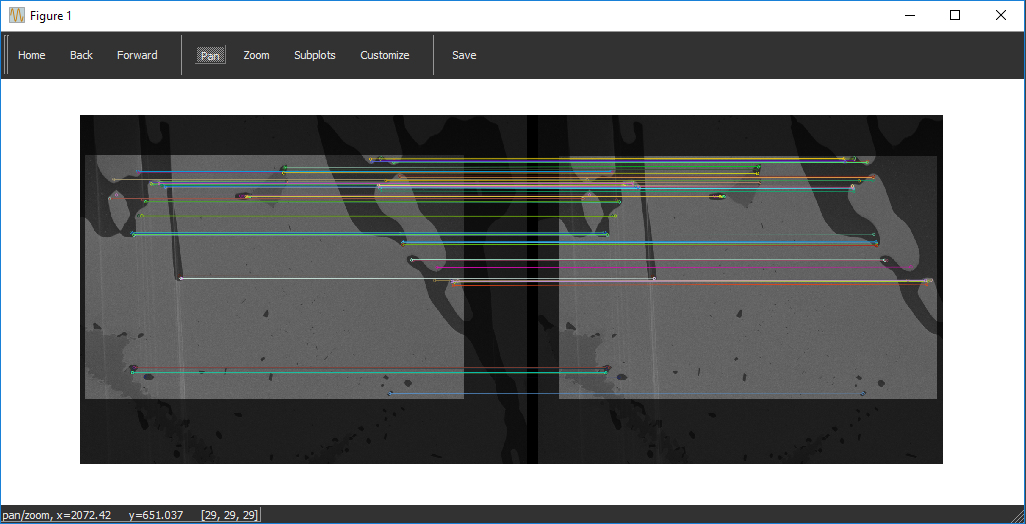This screenshot has height=524, width=1026.
Task: Open the Subplots configuration
Action: point(315,55)
